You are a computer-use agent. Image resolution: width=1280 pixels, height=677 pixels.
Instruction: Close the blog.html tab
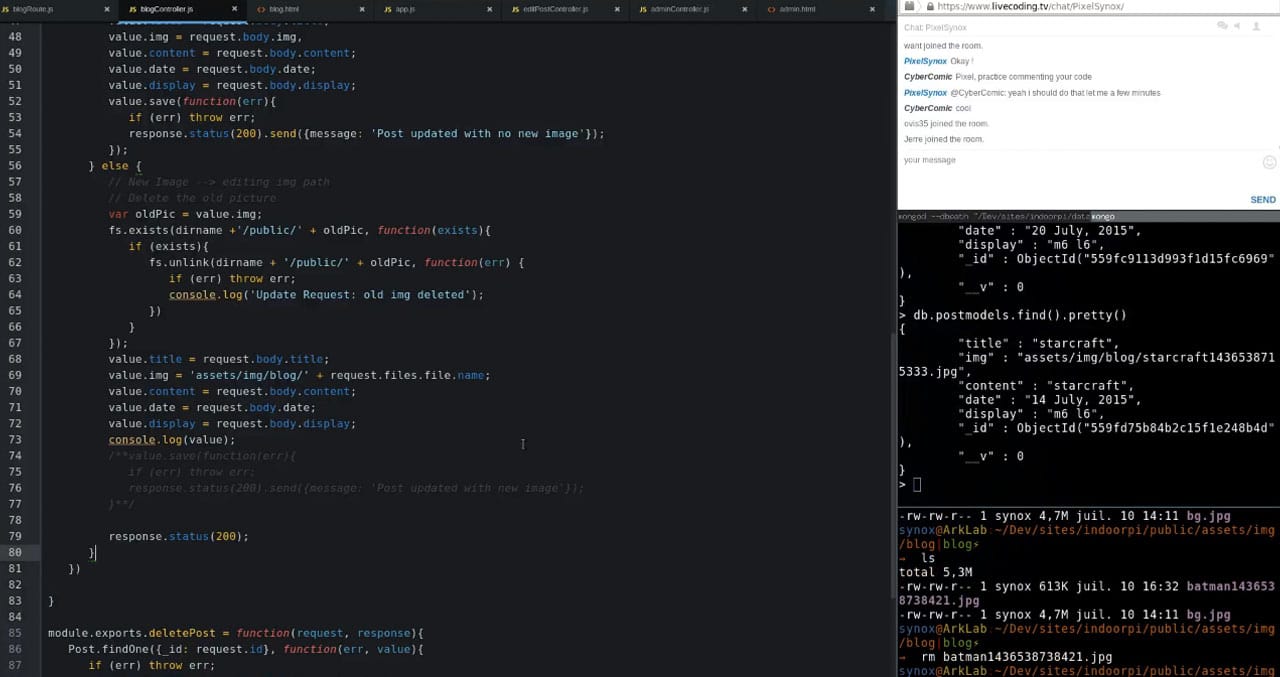(362, 7)
